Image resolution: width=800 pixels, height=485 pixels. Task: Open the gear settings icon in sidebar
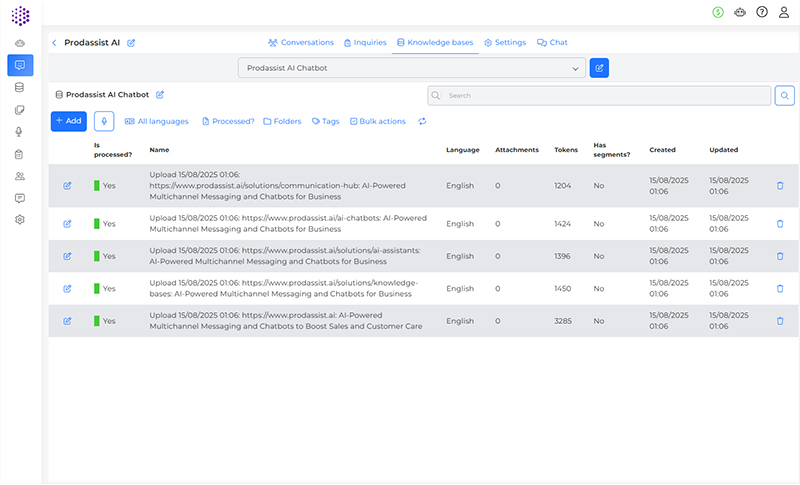click(x=20, y=219)
